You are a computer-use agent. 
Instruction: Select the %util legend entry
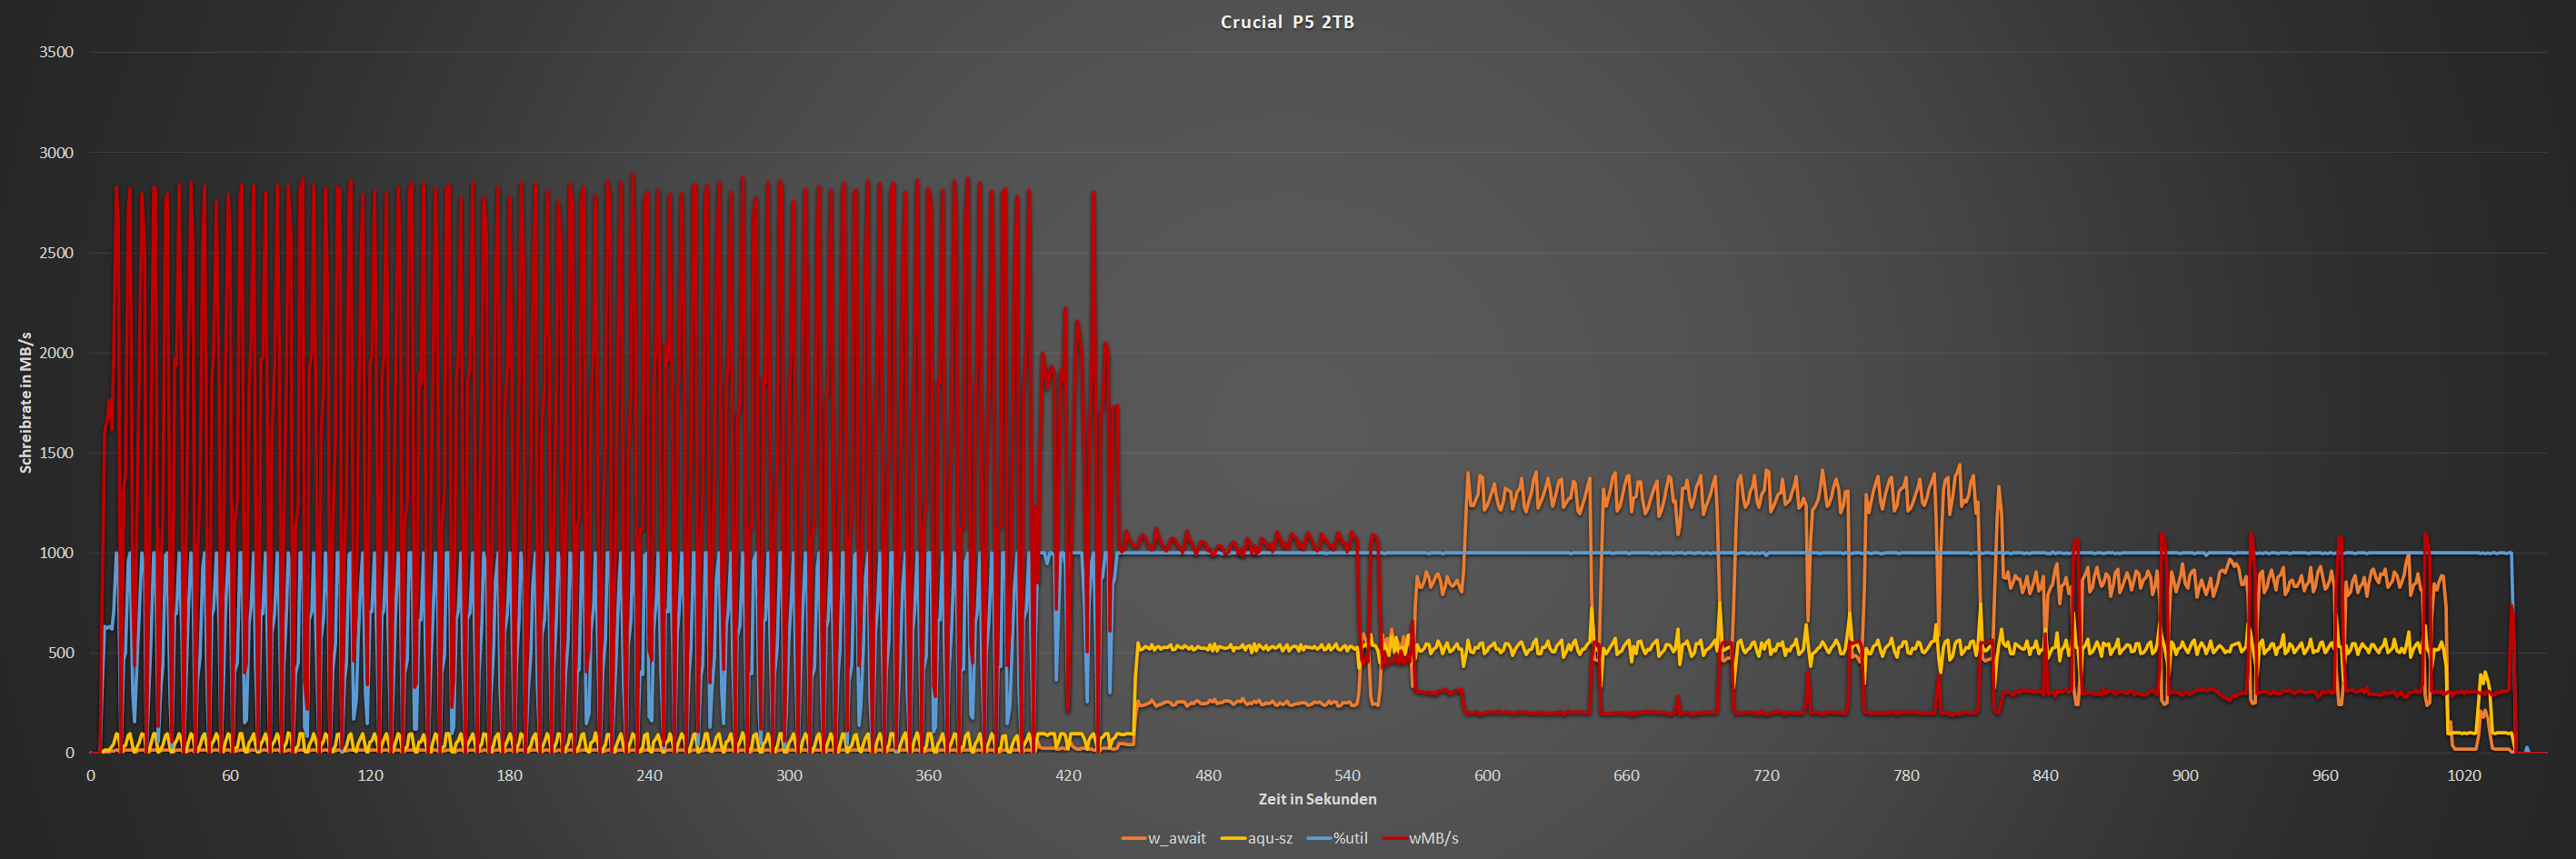pos(1337,838)
